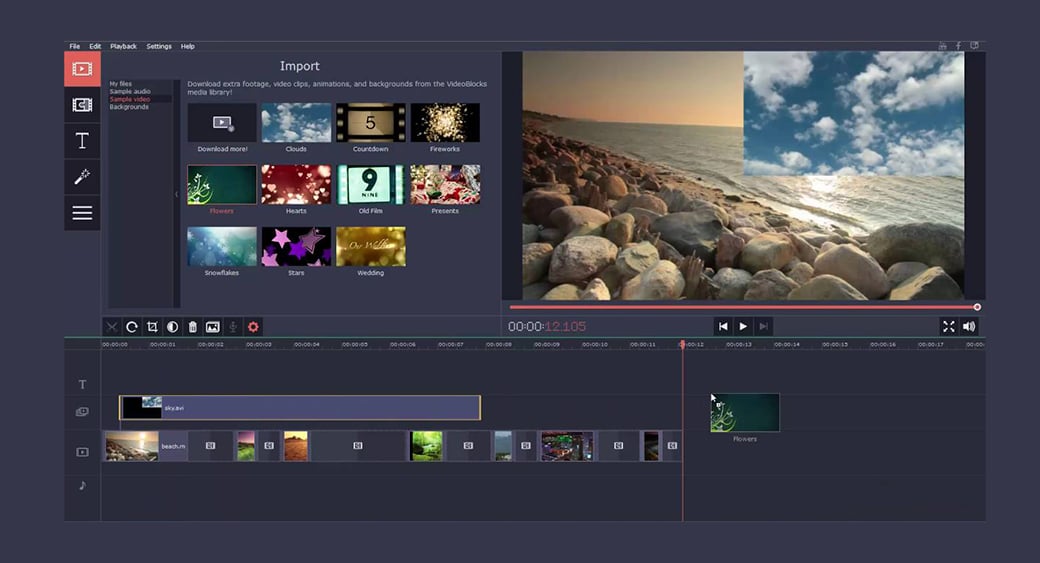Click the Download more! tile

tap(222, 123)
